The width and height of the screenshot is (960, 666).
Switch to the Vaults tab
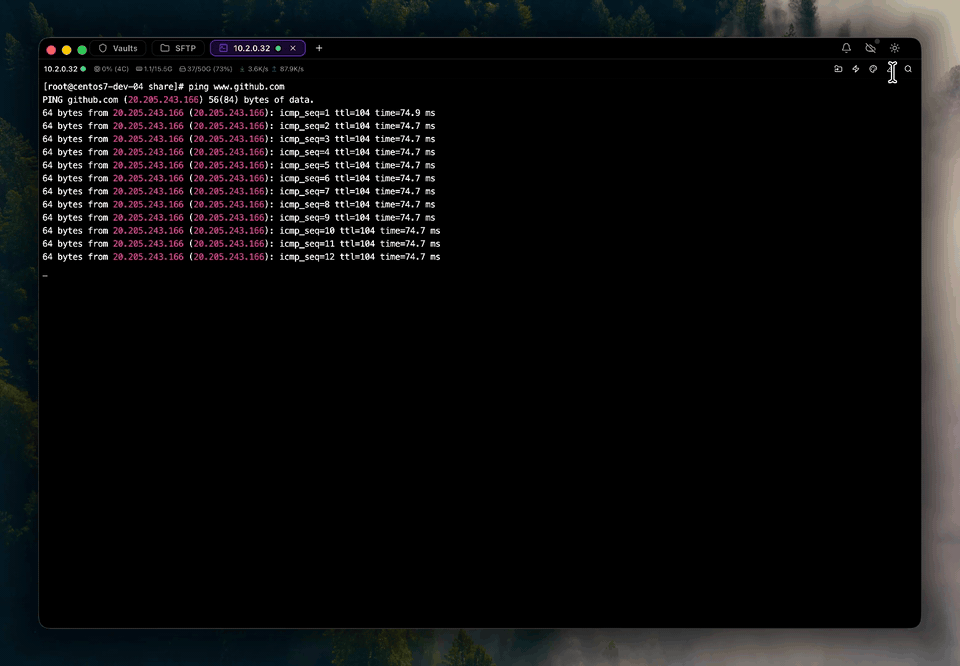tap(118, 48)
